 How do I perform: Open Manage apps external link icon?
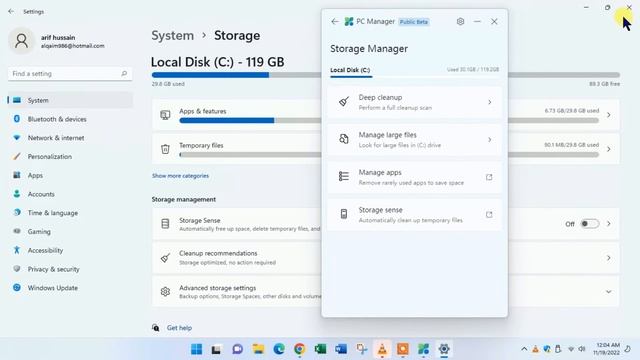tap(489, 177)
